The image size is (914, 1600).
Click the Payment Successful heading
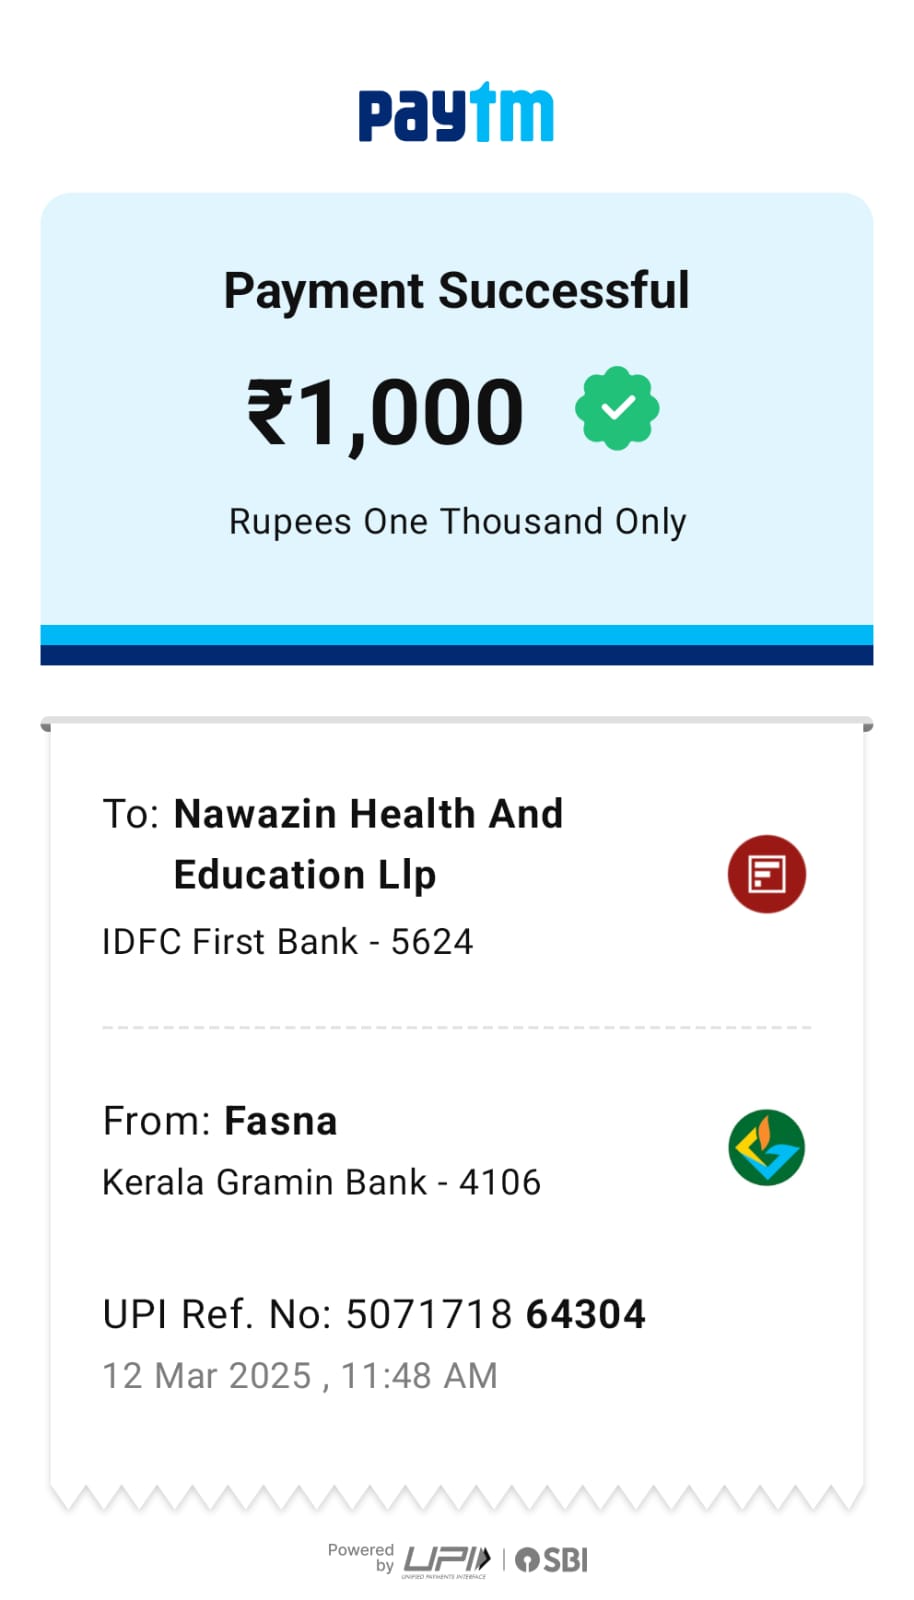pyautogui.click(x=456, y=291)
